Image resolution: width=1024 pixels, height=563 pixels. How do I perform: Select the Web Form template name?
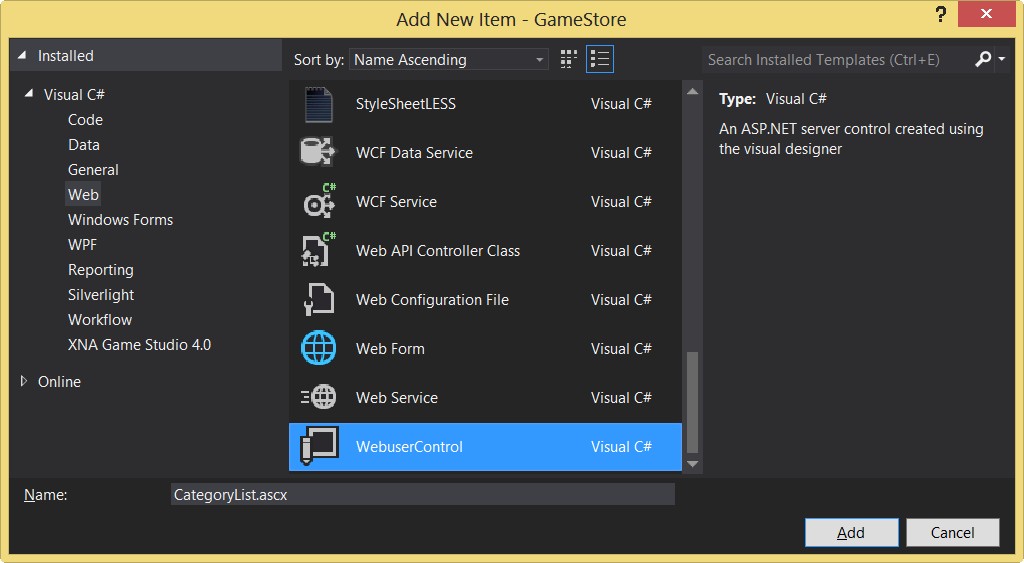390,348
